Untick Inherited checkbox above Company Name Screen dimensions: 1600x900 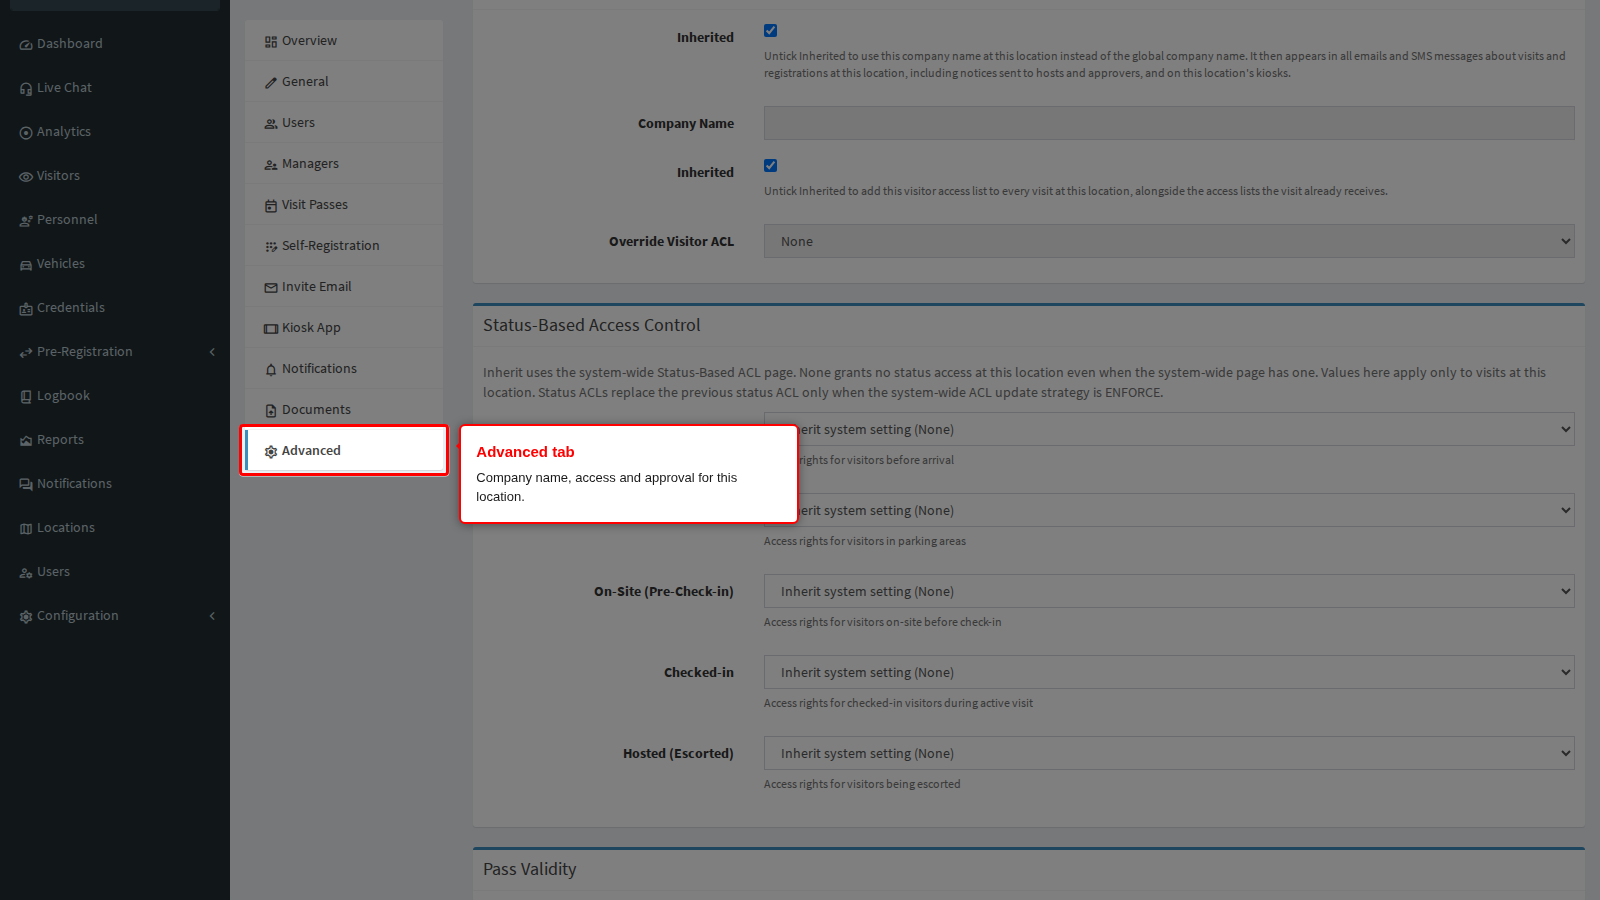click(x=770, y=31)
